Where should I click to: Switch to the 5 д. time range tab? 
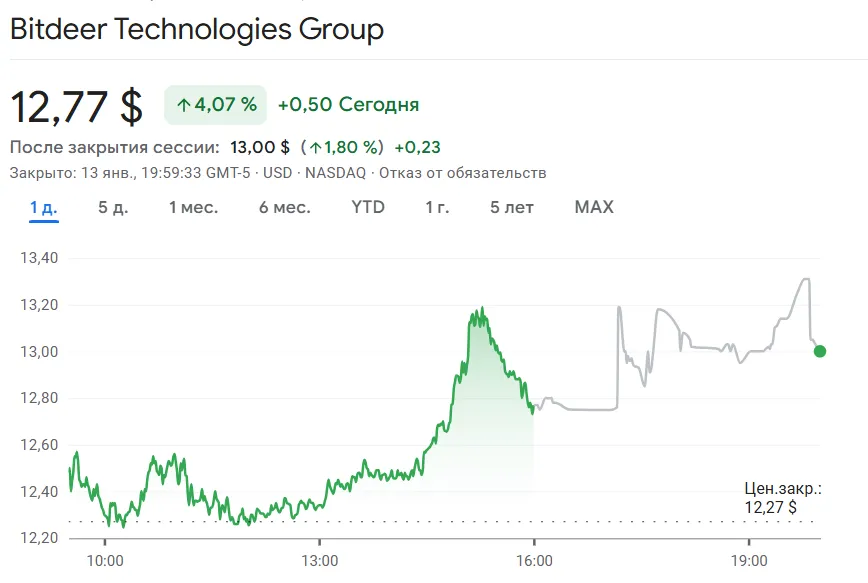pyautogui.click(x=113, y=208)
